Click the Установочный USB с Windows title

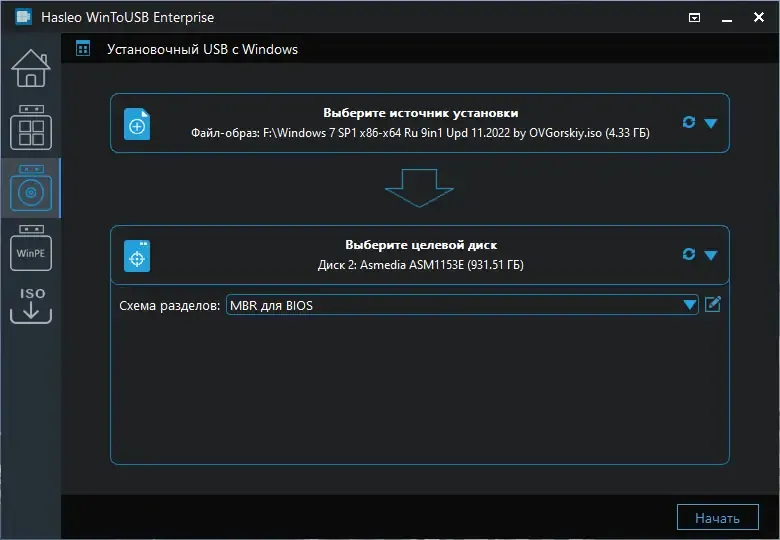click(202, 49)
